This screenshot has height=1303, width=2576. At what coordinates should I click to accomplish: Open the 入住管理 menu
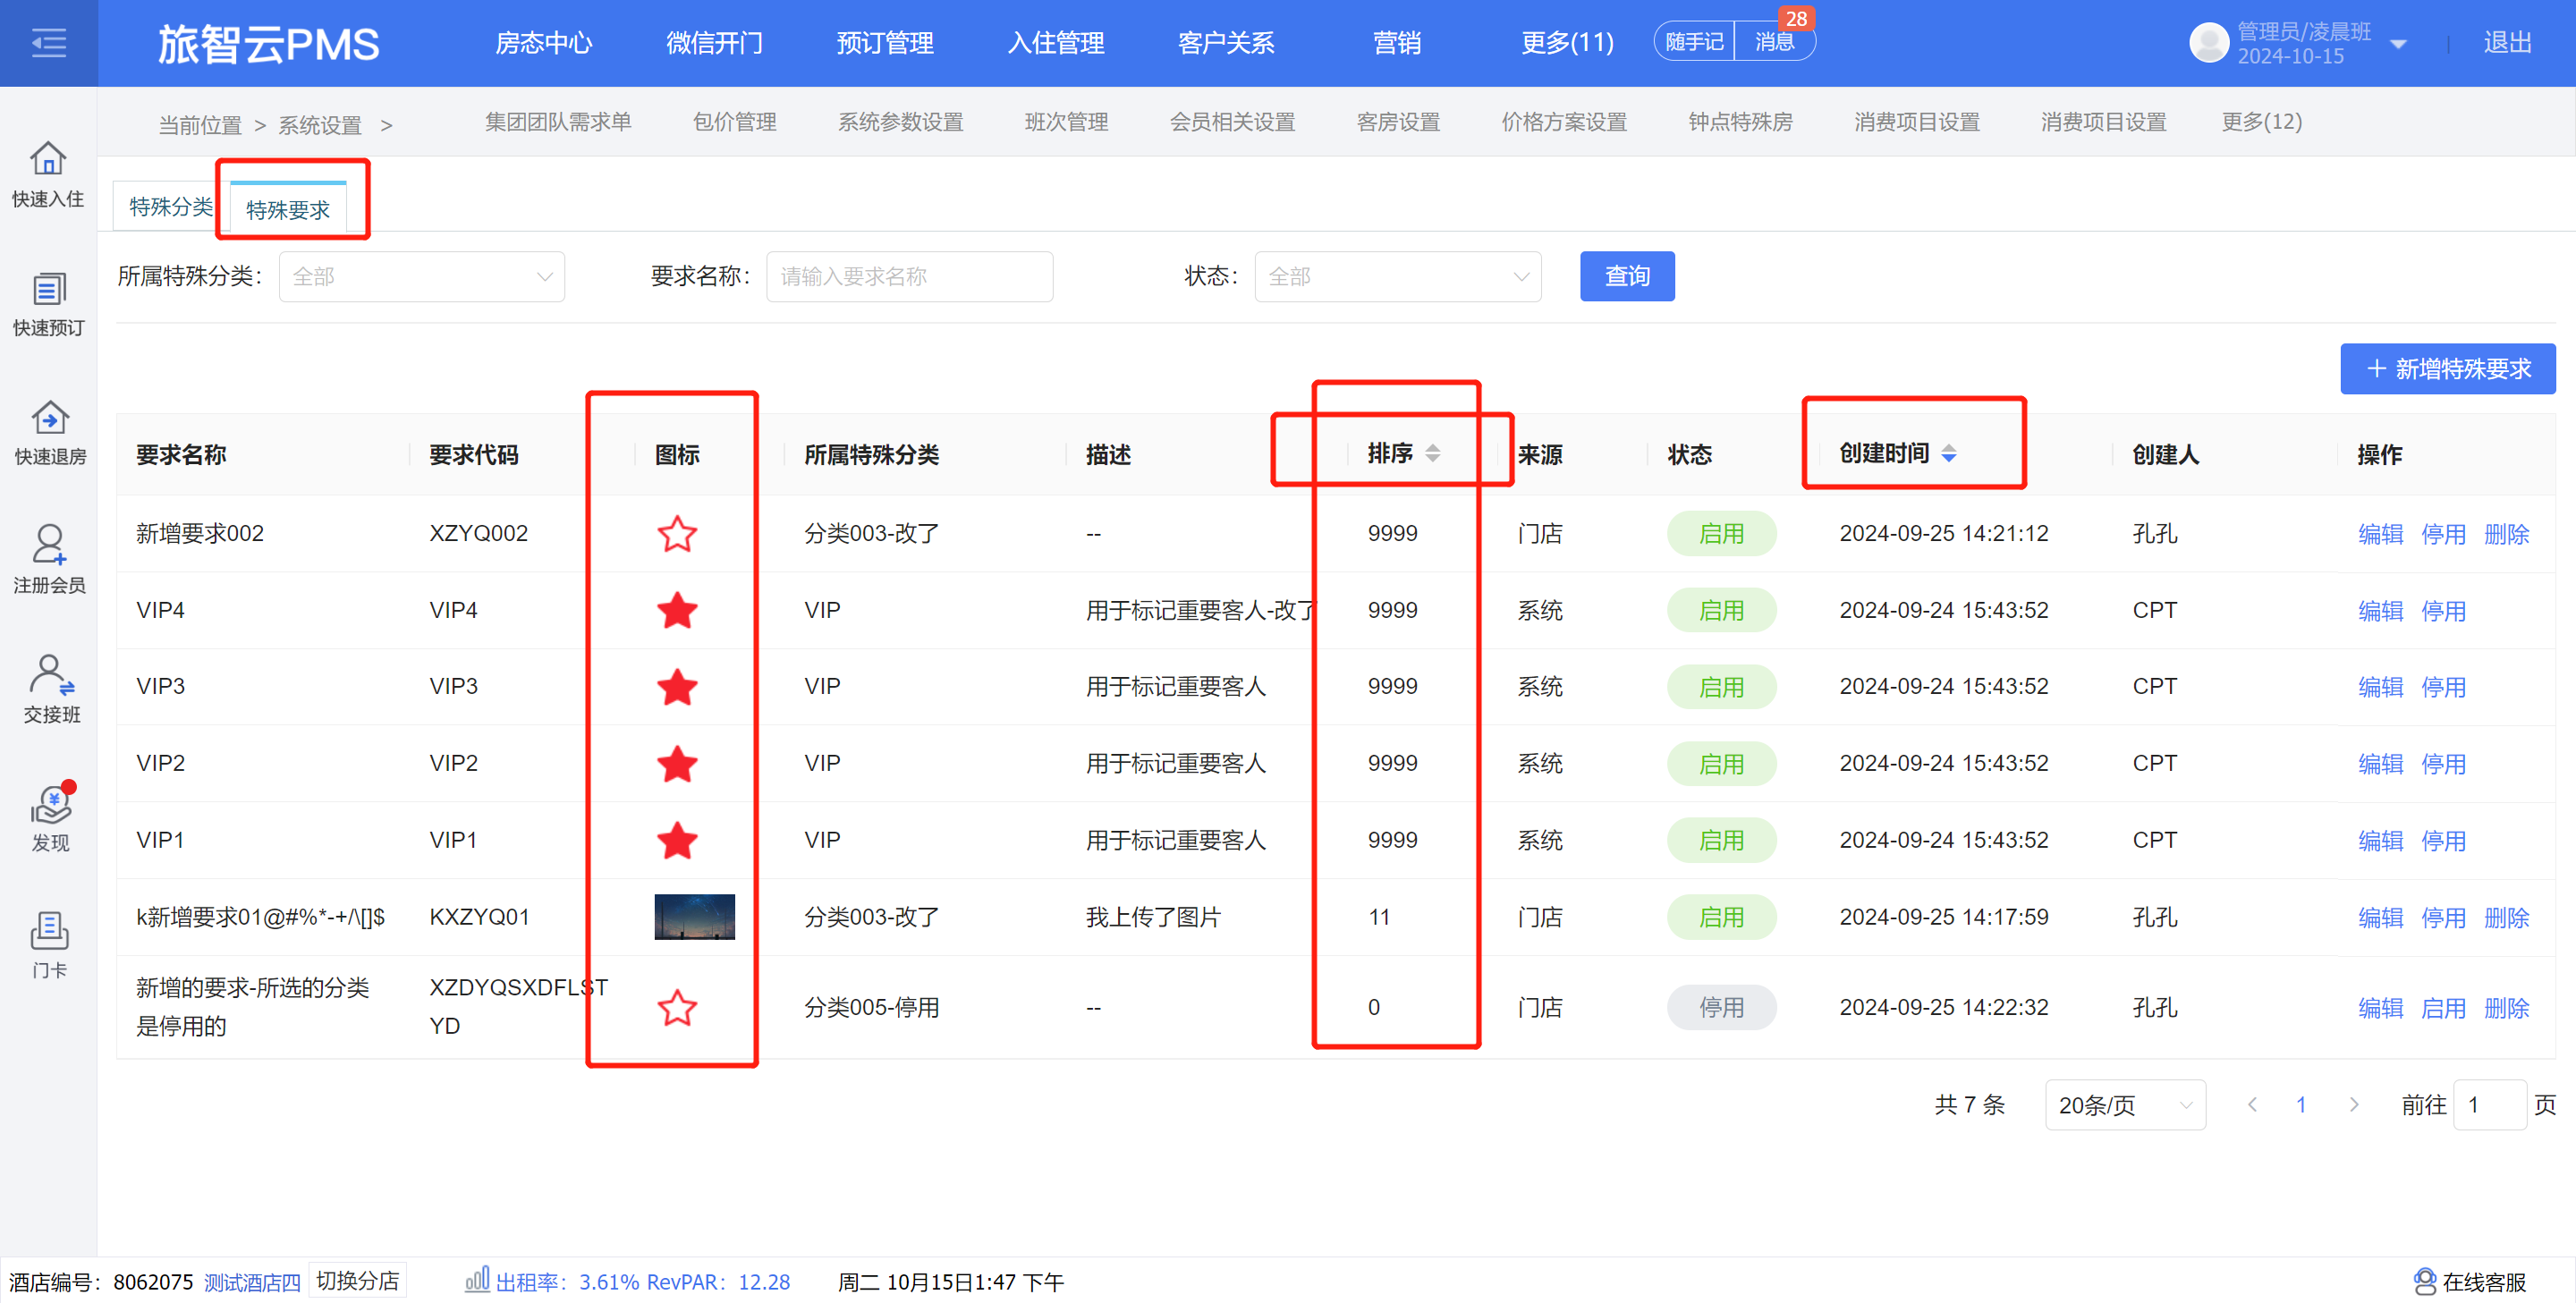tap(1056, 43)
